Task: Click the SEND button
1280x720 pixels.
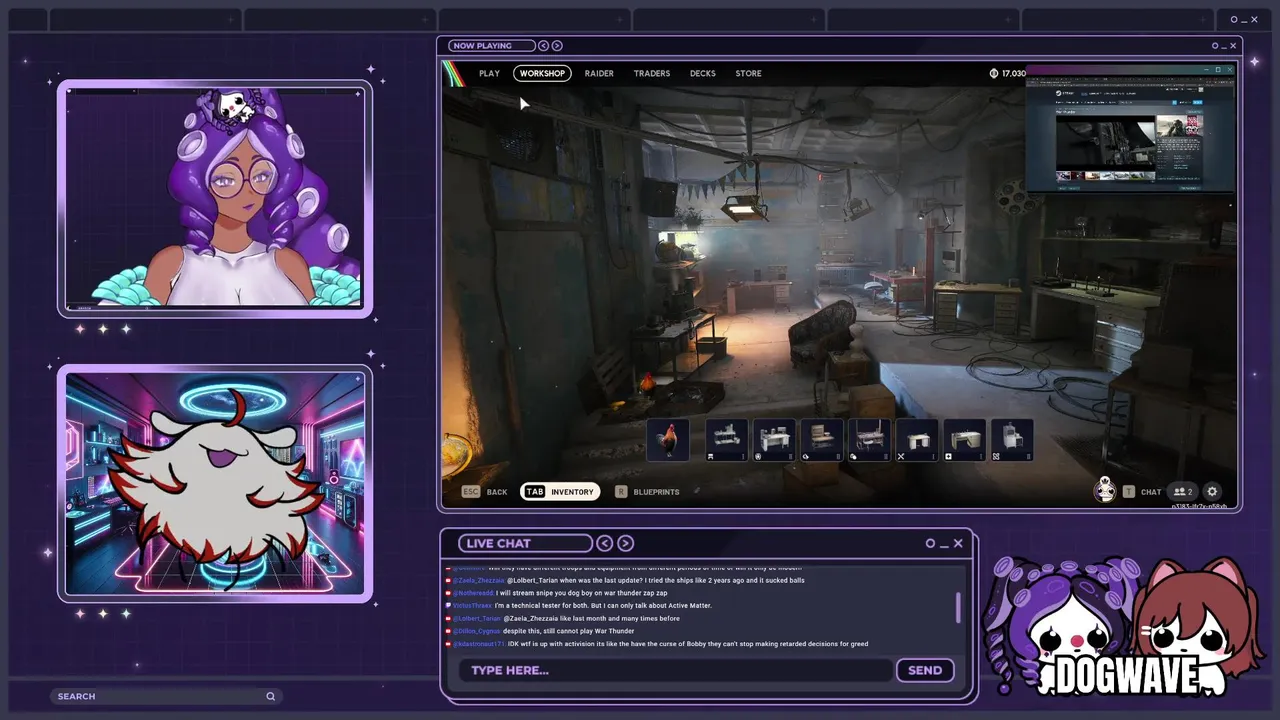Action: pos(925,670)
